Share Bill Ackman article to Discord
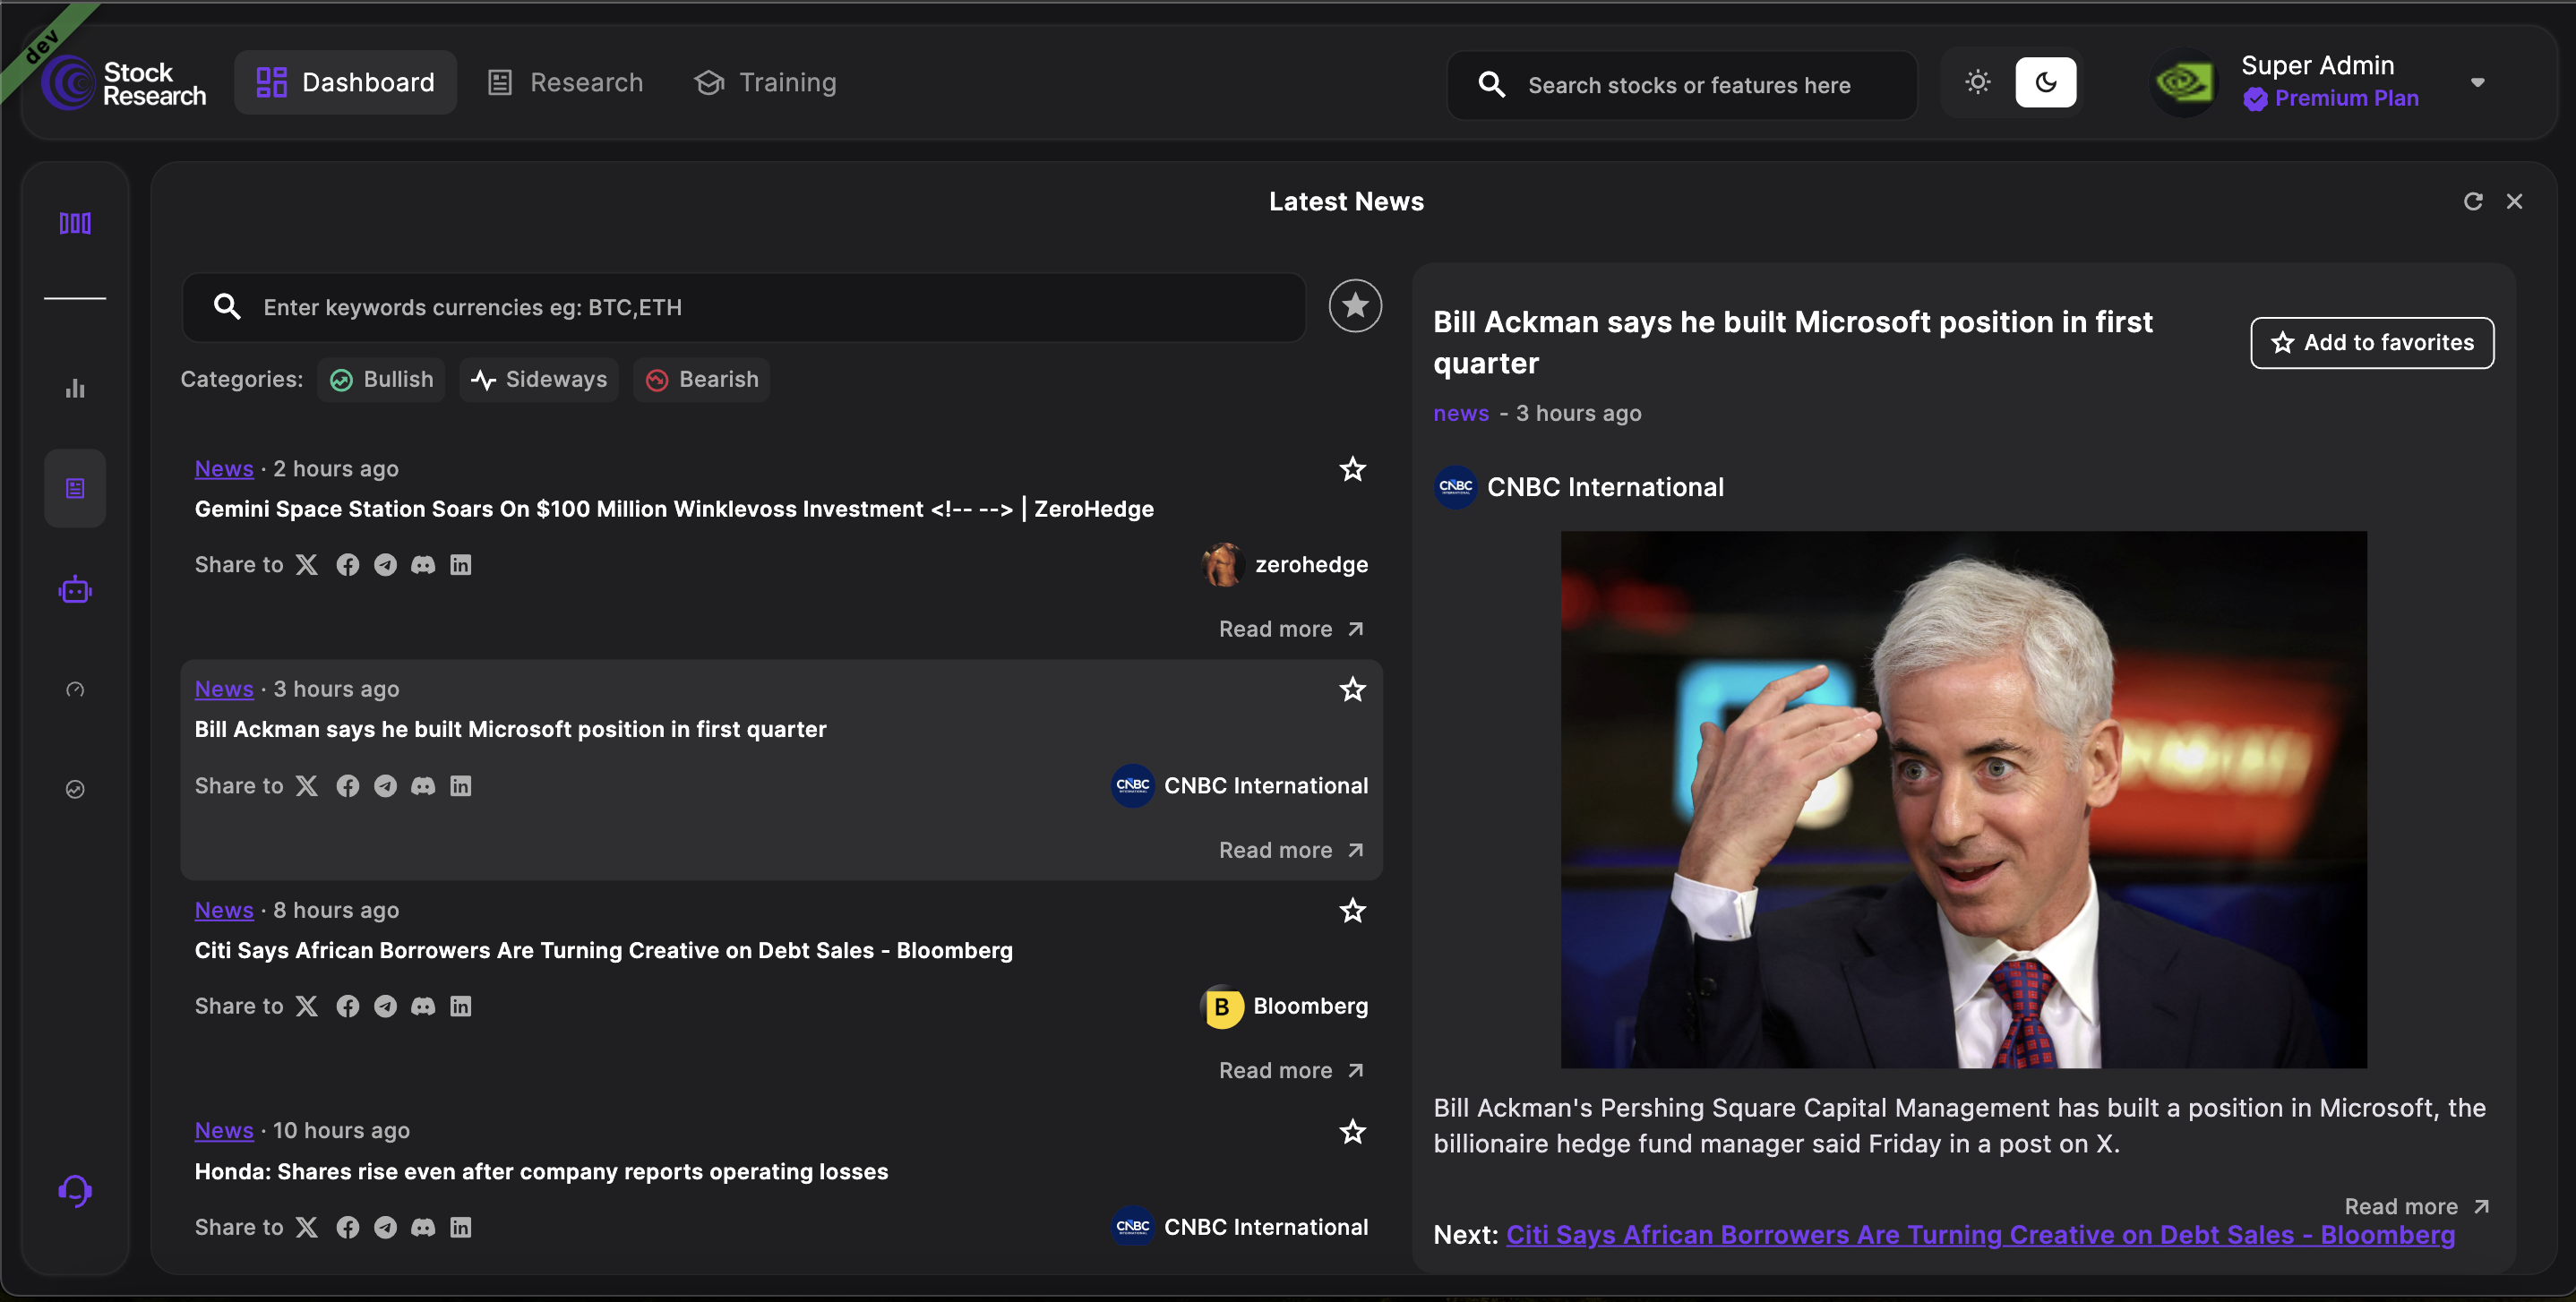Screen dimensions: 2576x1302 [x=423, y=786]
